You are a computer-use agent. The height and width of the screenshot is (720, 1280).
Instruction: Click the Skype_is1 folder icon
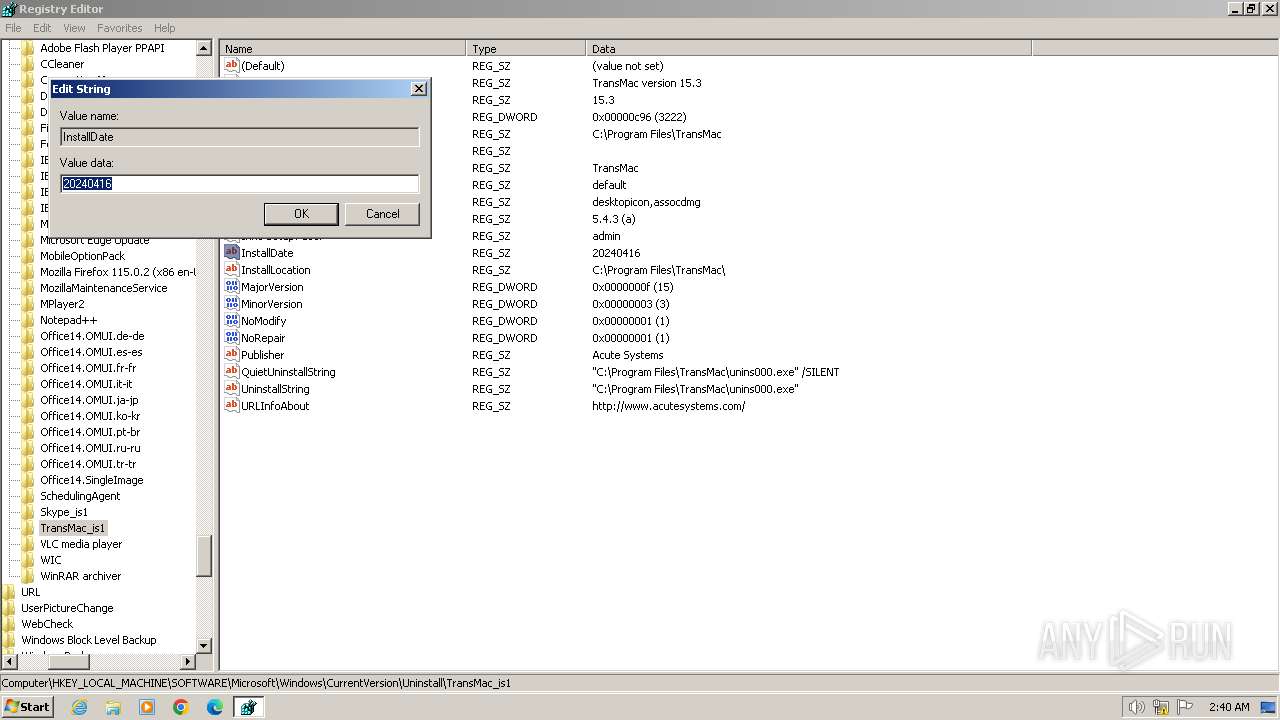pos(28,512)
